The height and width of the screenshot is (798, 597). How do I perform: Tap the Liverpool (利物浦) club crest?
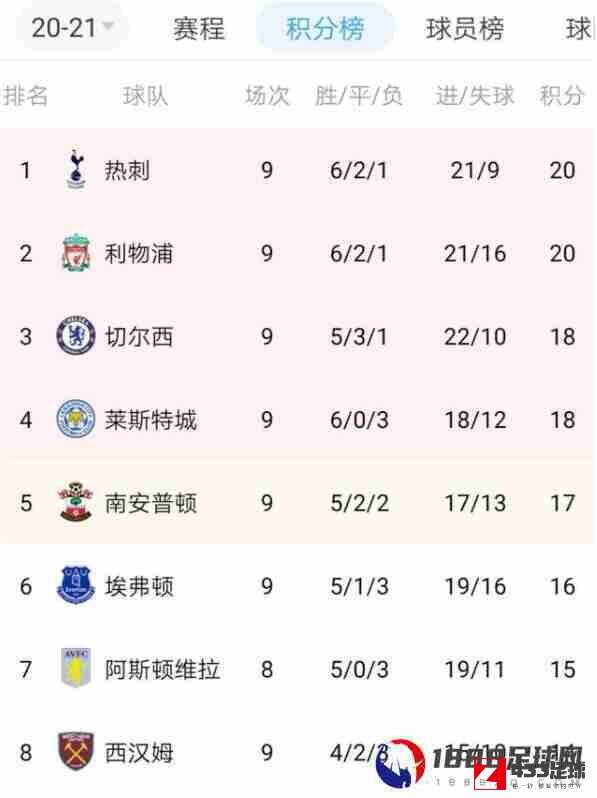76,253
